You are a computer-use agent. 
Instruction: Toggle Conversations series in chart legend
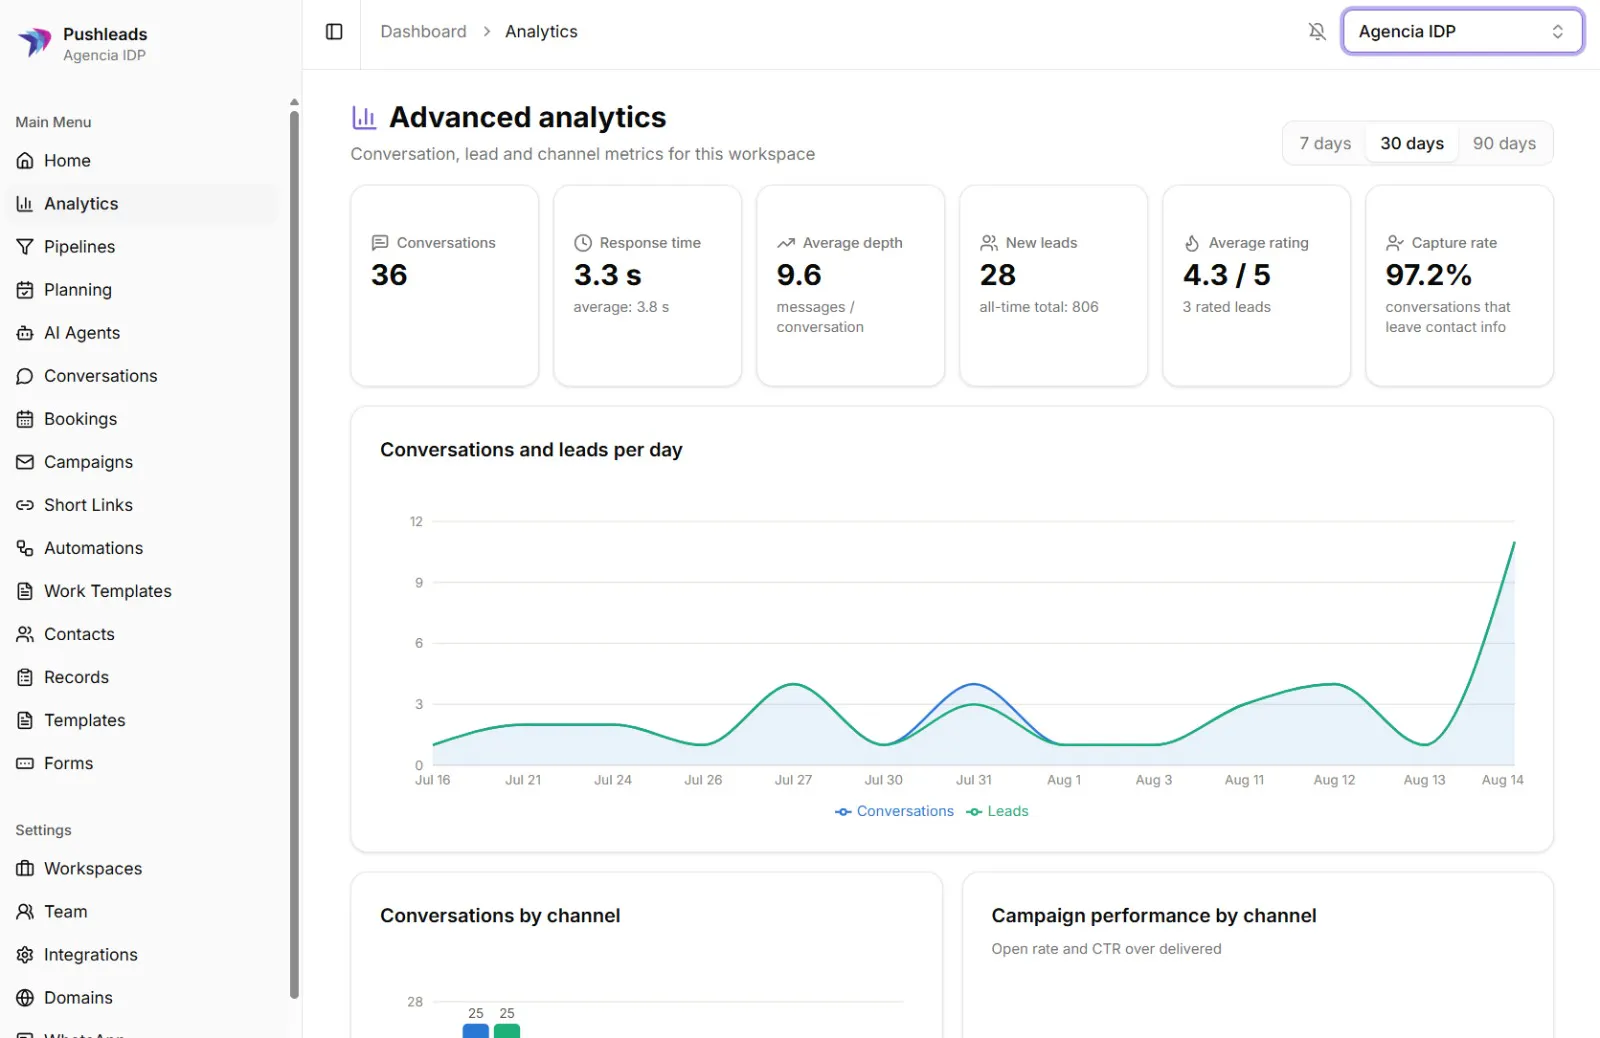coord(894,811)
